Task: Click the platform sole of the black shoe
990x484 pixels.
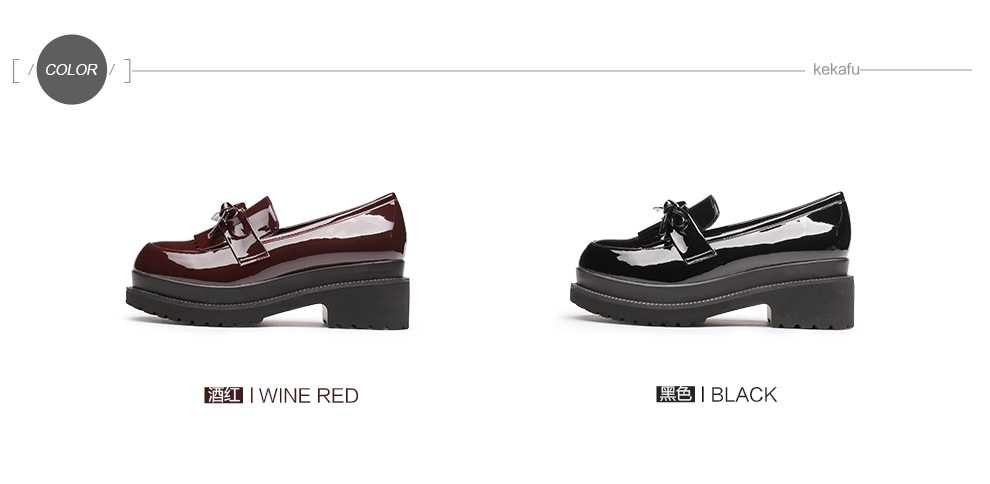Action: 712,295
